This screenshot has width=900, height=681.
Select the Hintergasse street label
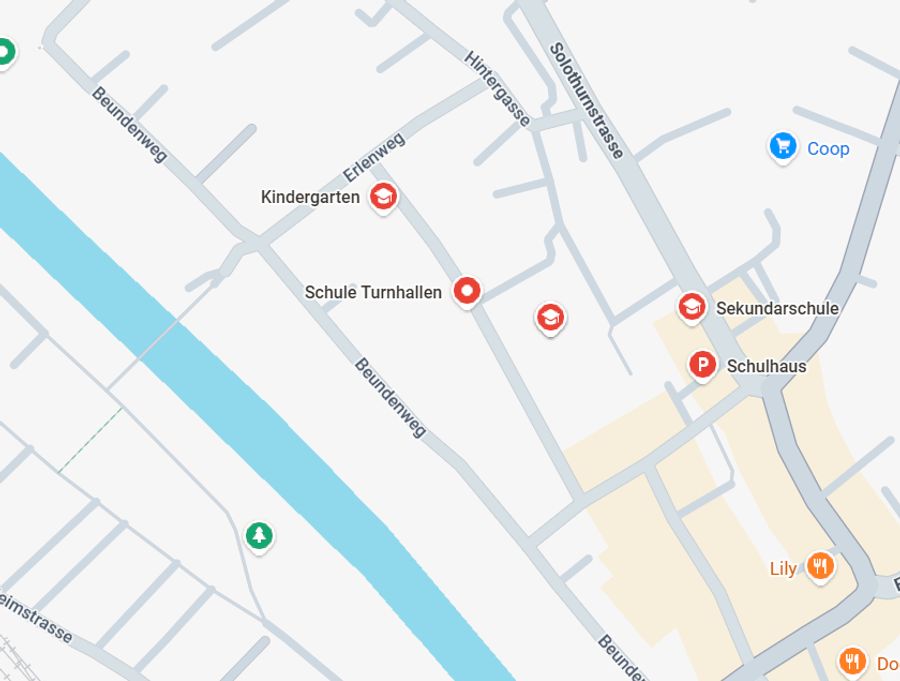(497, 89)
